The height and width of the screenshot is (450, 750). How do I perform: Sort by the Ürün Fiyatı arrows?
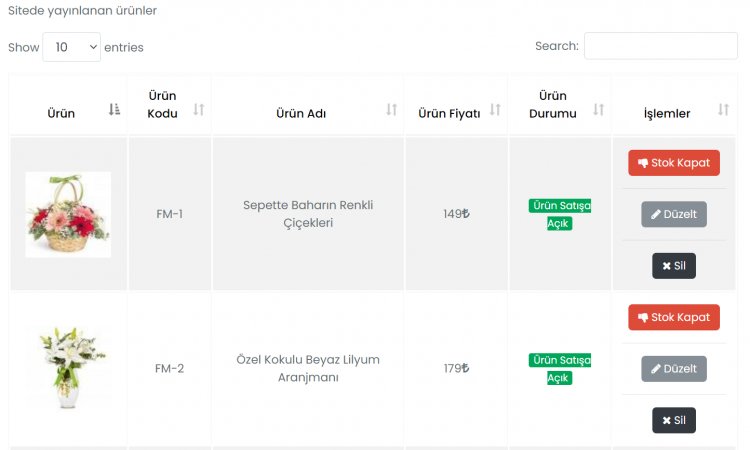pyautogui.click(x=495, y=110)
